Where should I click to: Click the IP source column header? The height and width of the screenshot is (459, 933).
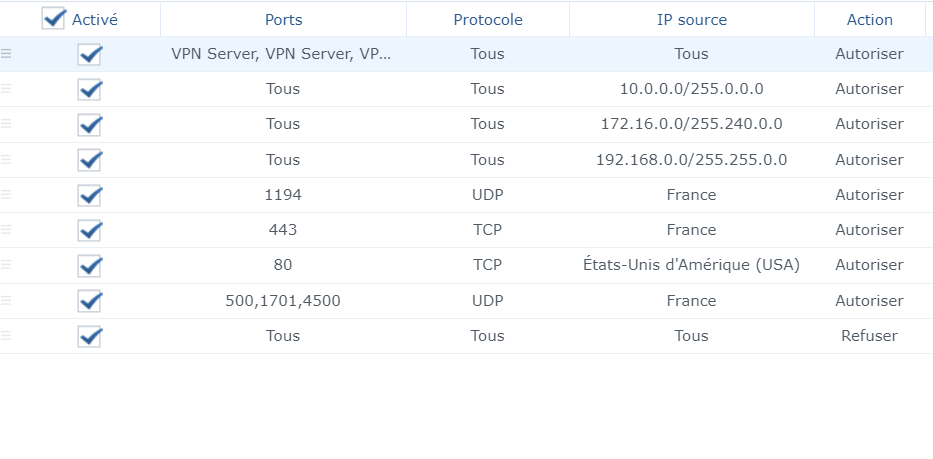pos(691,19)
